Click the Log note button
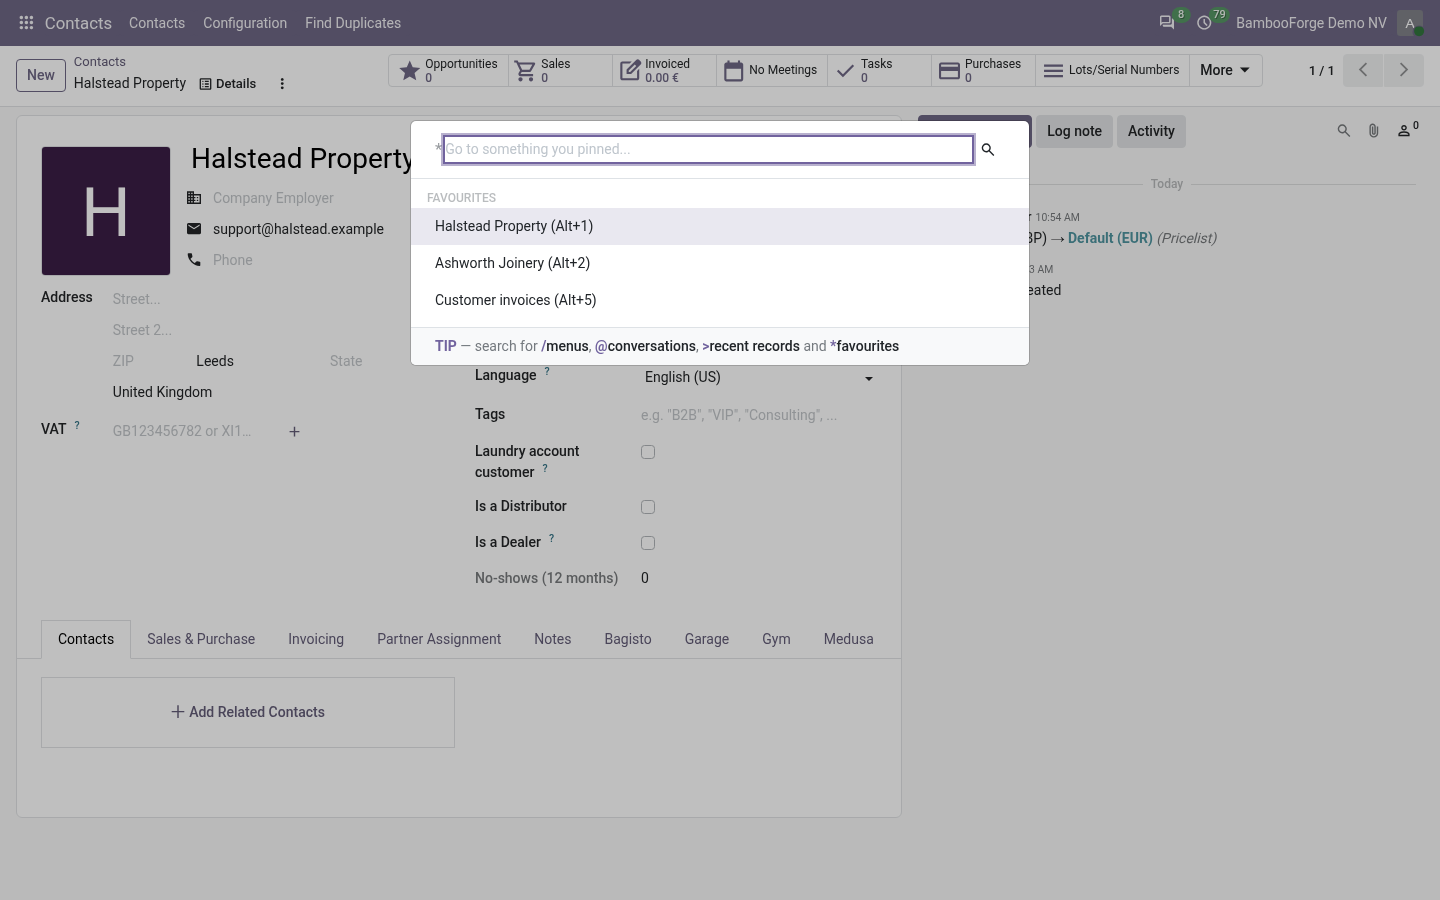Screen dimensions: 1440x900 pyautogui.click(x=1074, y=131)
